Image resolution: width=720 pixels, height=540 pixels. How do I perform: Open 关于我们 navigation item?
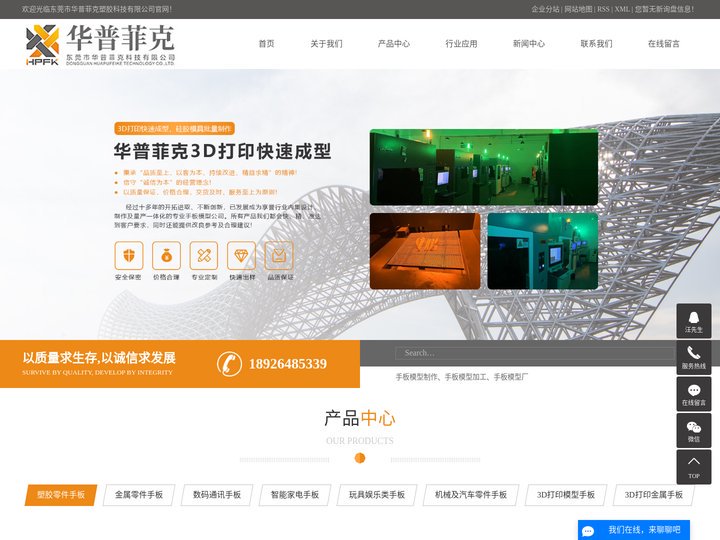pos(326,44)
